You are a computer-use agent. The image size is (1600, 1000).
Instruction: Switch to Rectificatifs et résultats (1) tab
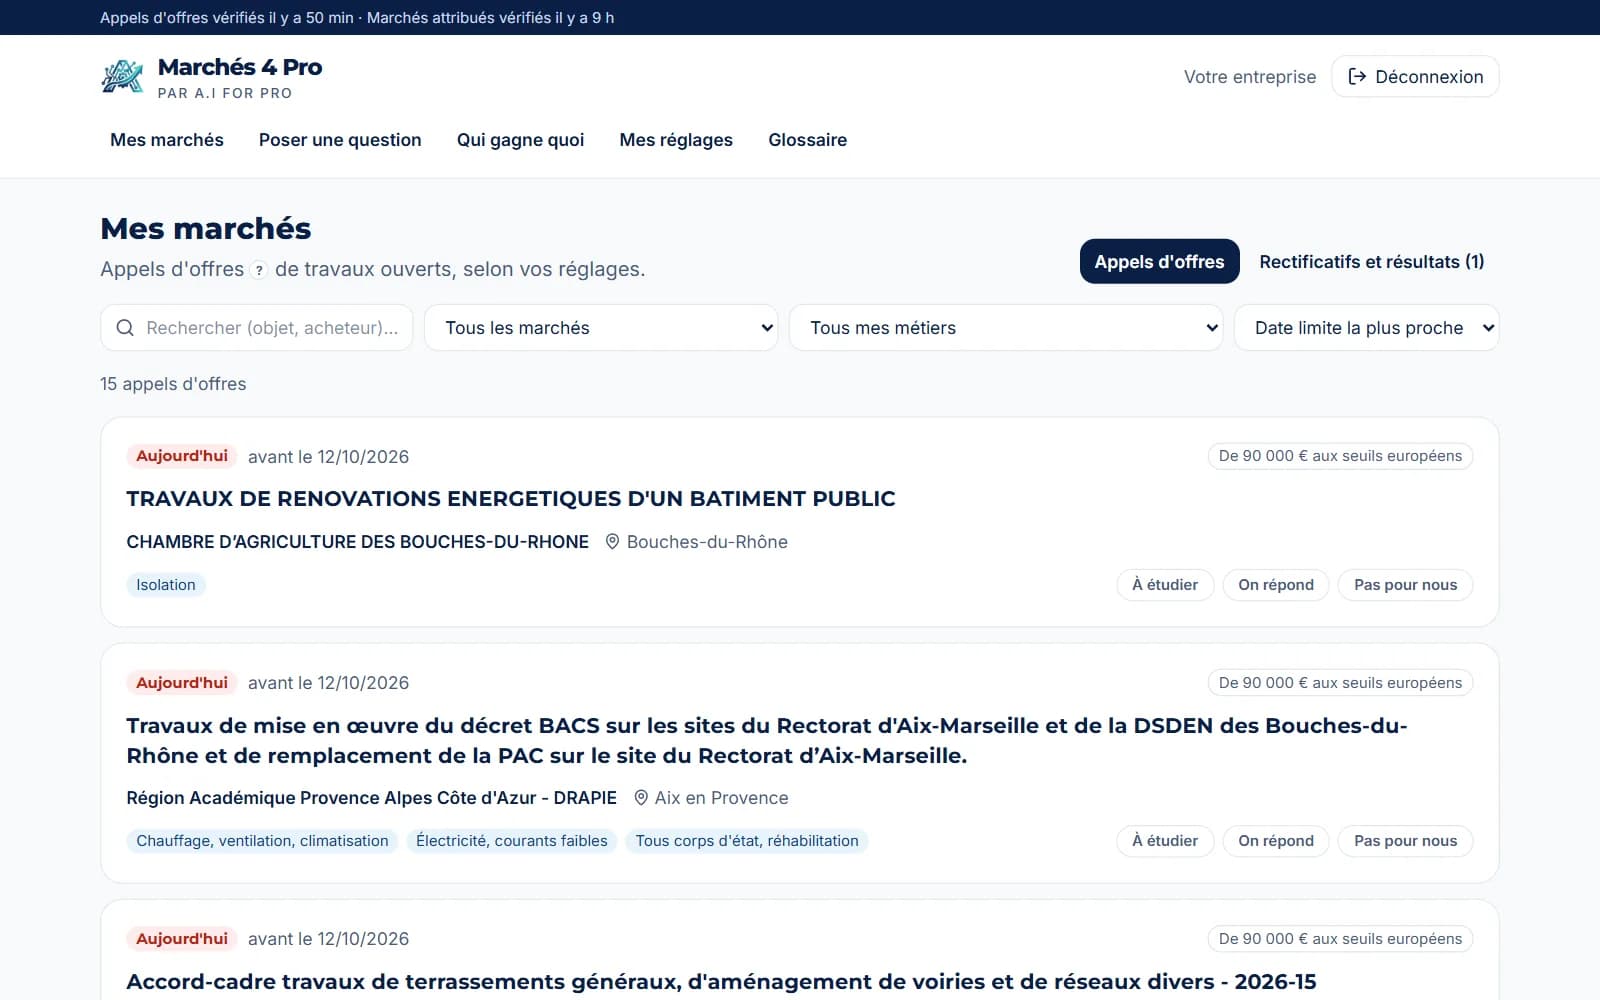(x=1371, y=262)
